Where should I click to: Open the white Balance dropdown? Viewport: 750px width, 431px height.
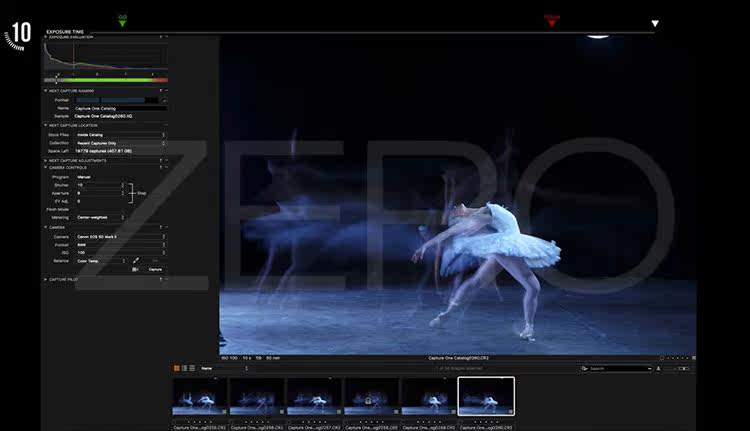point(100,261)
